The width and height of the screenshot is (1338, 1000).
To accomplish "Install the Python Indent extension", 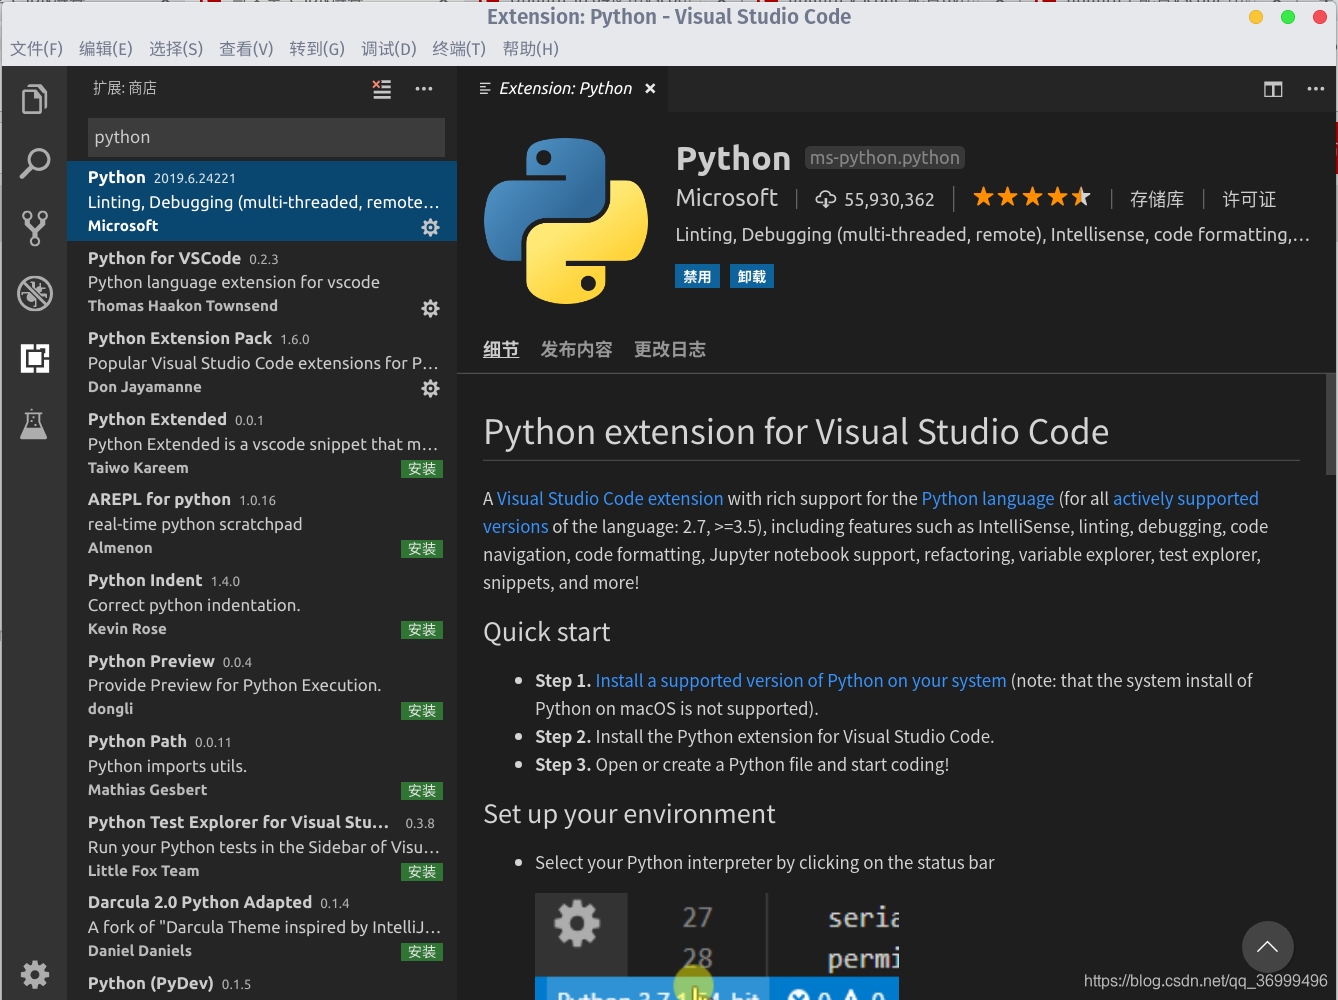I will tap(422, 630).
